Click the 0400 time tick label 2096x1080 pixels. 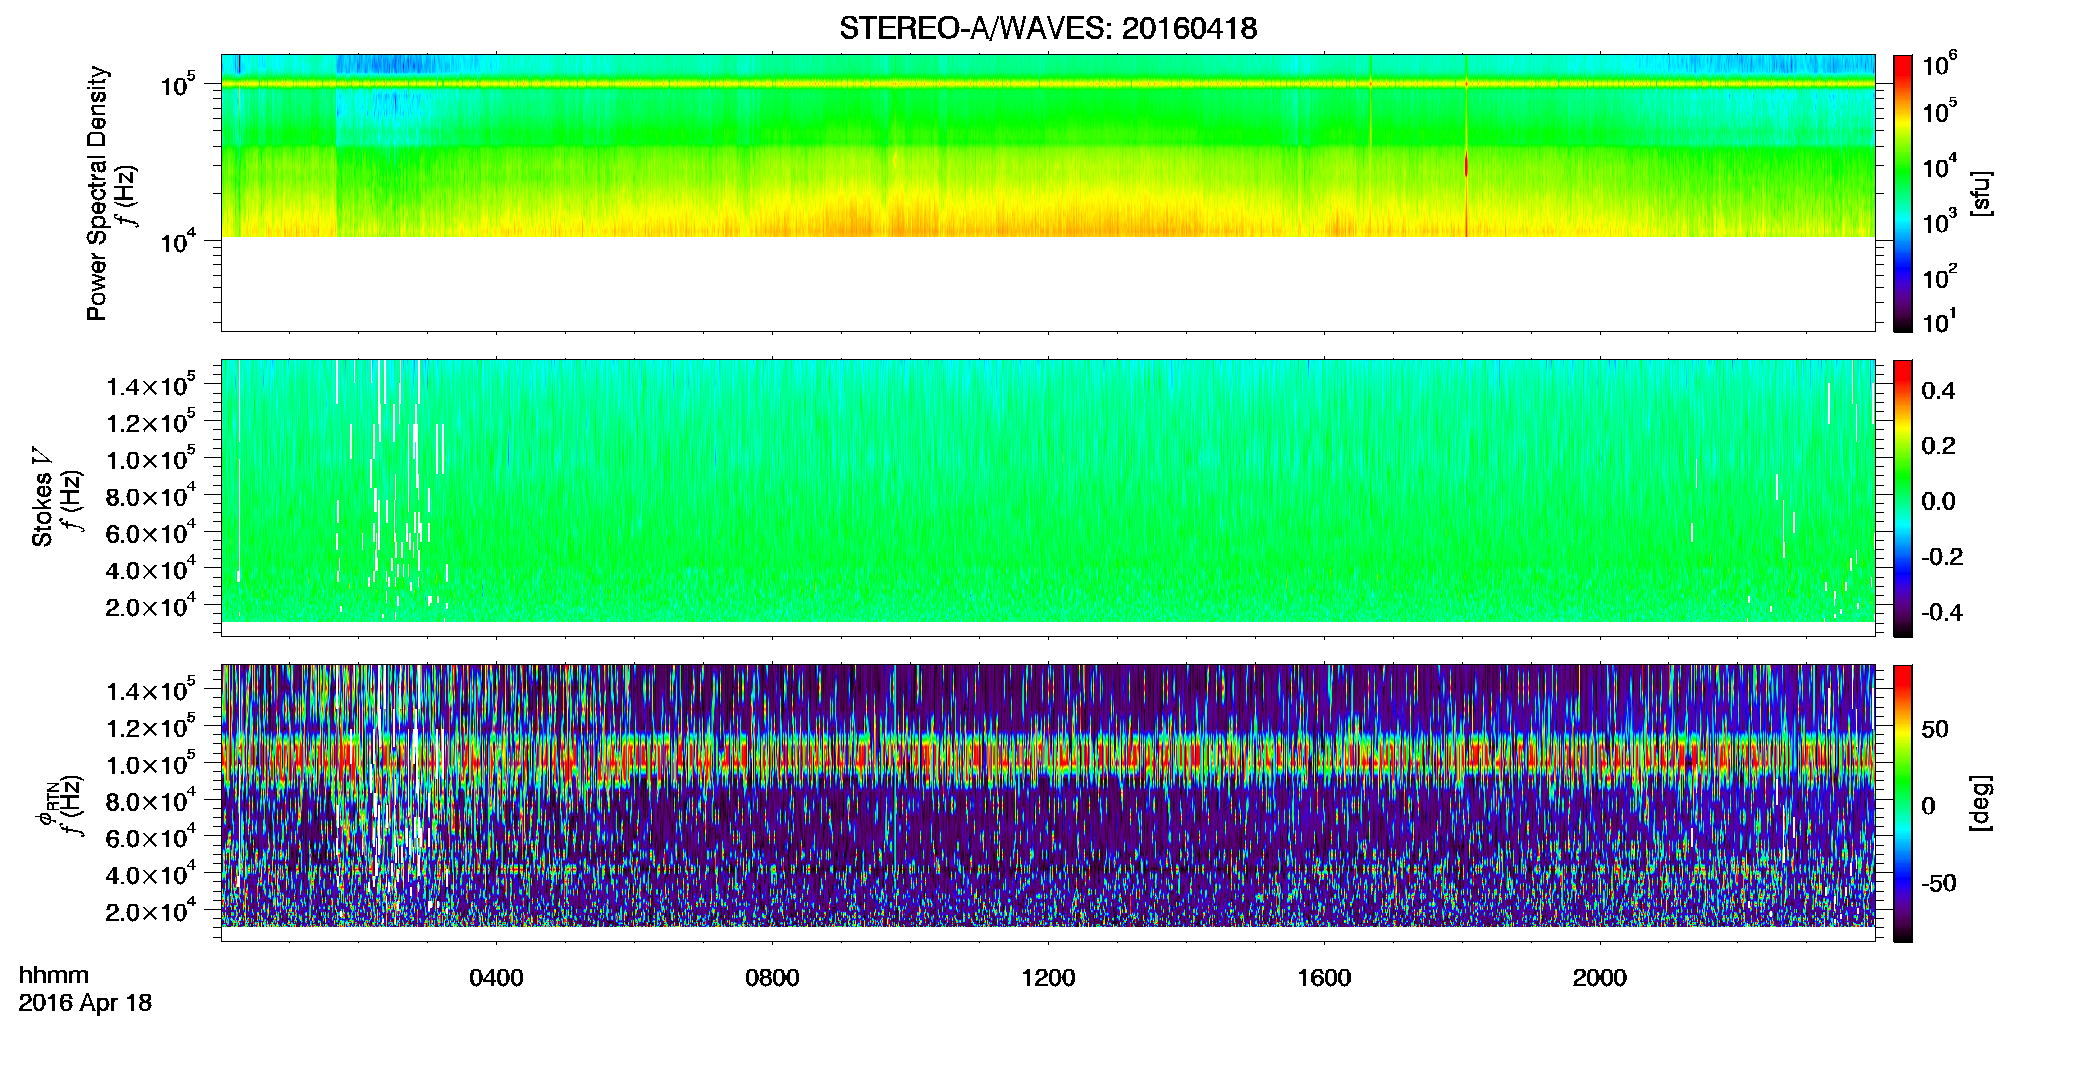pyautogui.click(x=496, y=978)
